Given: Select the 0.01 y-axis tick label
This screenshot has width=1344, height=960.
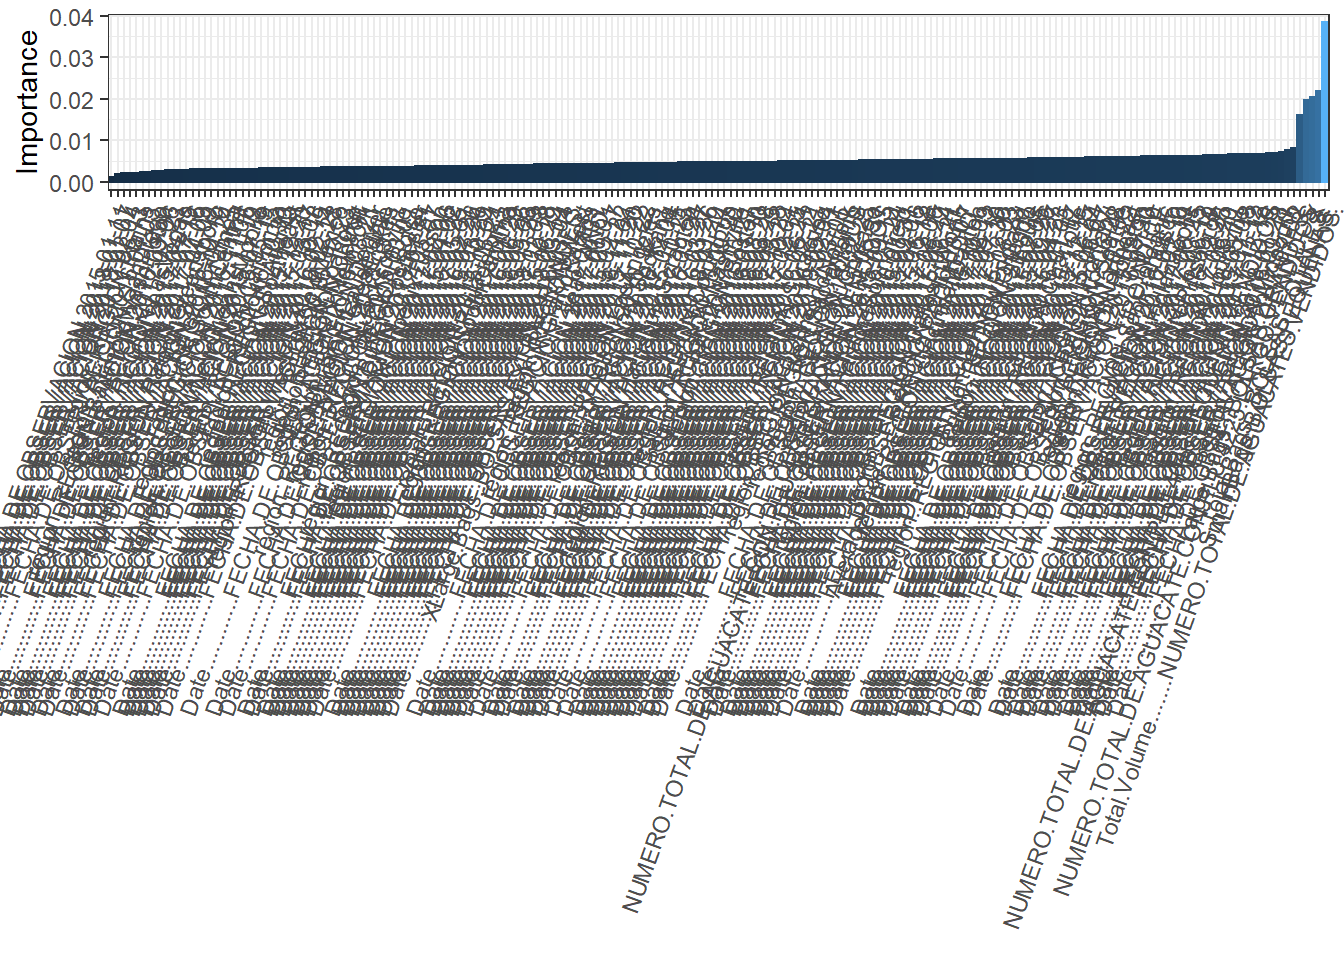Looking at the screenshot, I should pyautogui.click(x=71, y=141).
